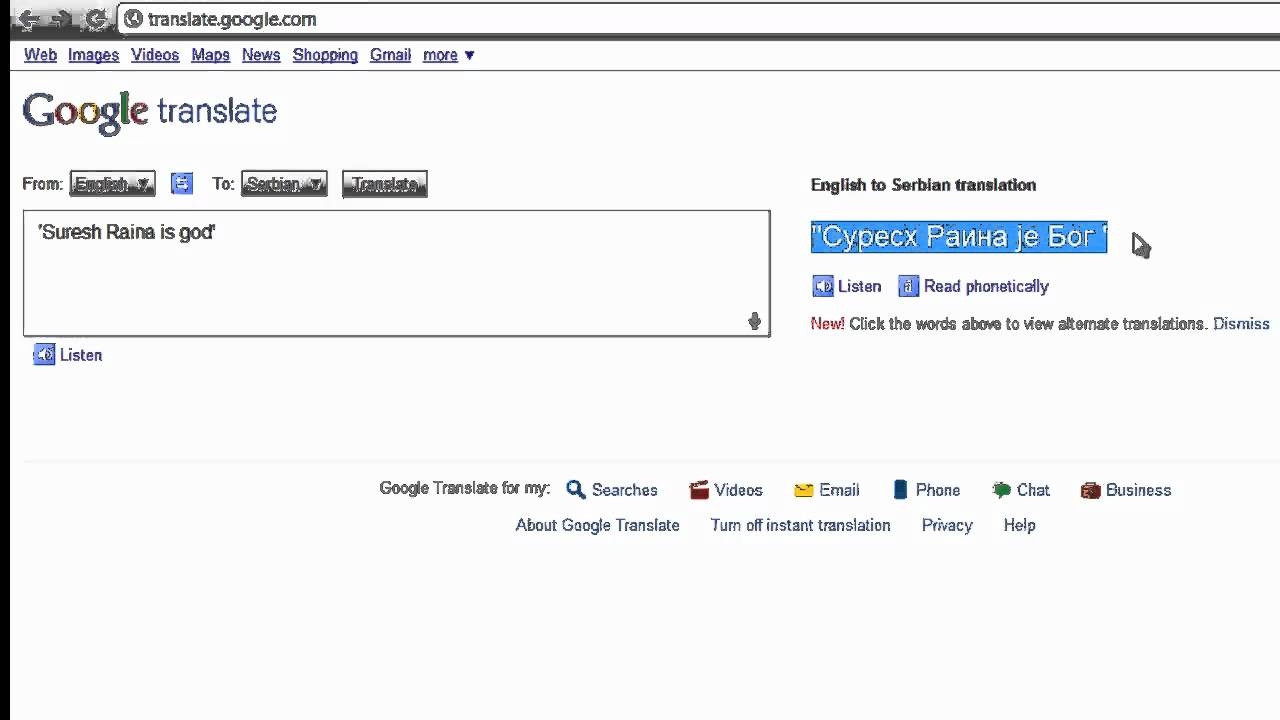Click the speaker icon below source text
The height and width of the screenshot is (720, 1280).
coord(44,354)
